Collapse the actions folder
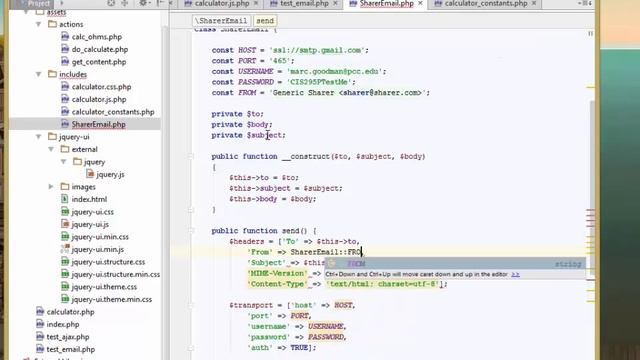Viewport: 640px width, 360px height. click(x=38, y=24)
